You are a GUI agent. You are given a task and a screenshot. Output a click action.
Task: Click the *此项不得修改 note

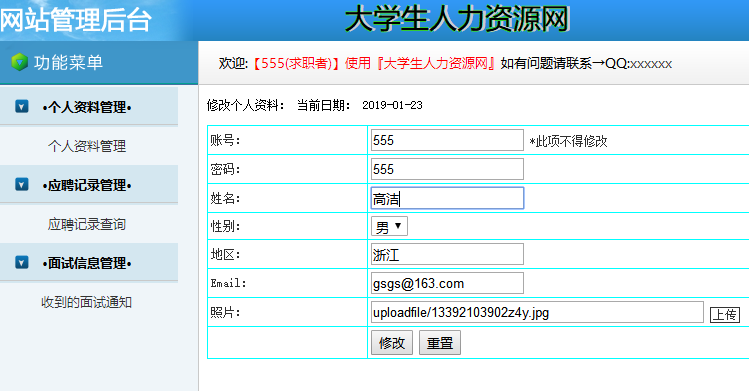click(568, 141)
